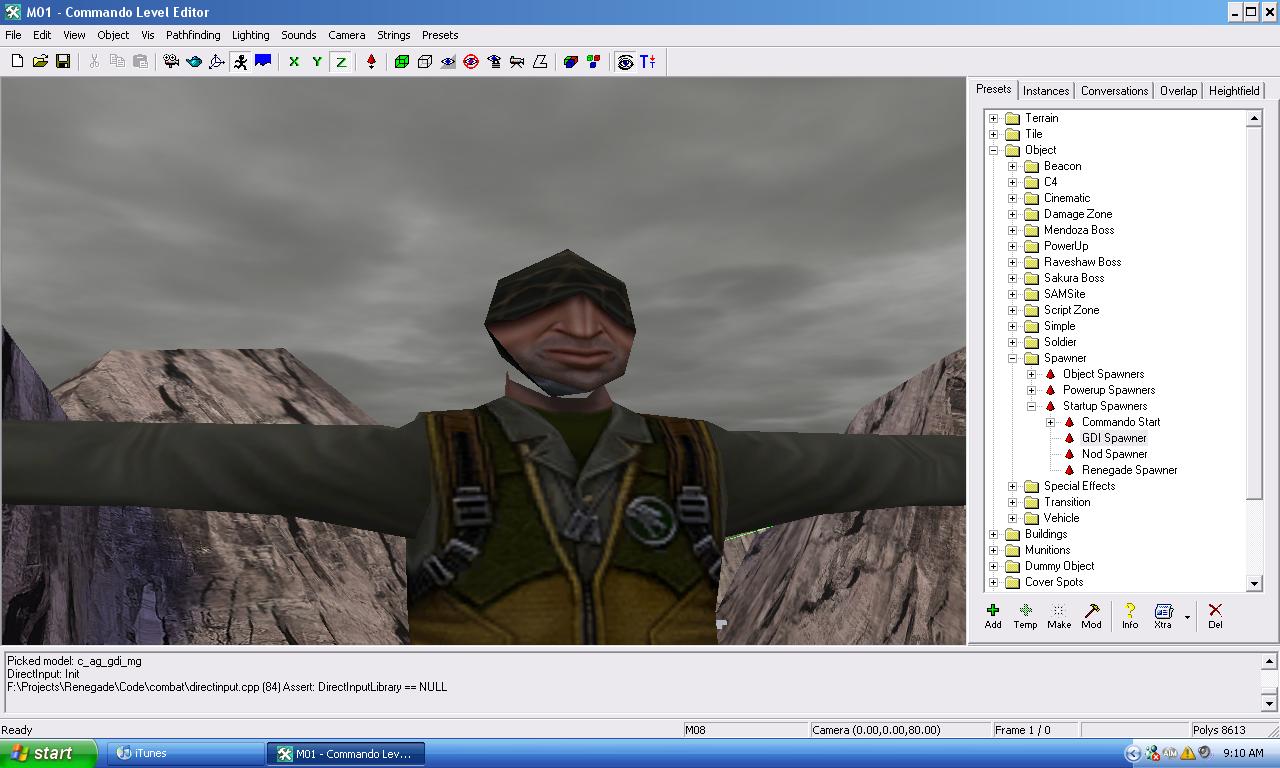
Task: Click the Save disk icon
Action: [x=63, y=62]
